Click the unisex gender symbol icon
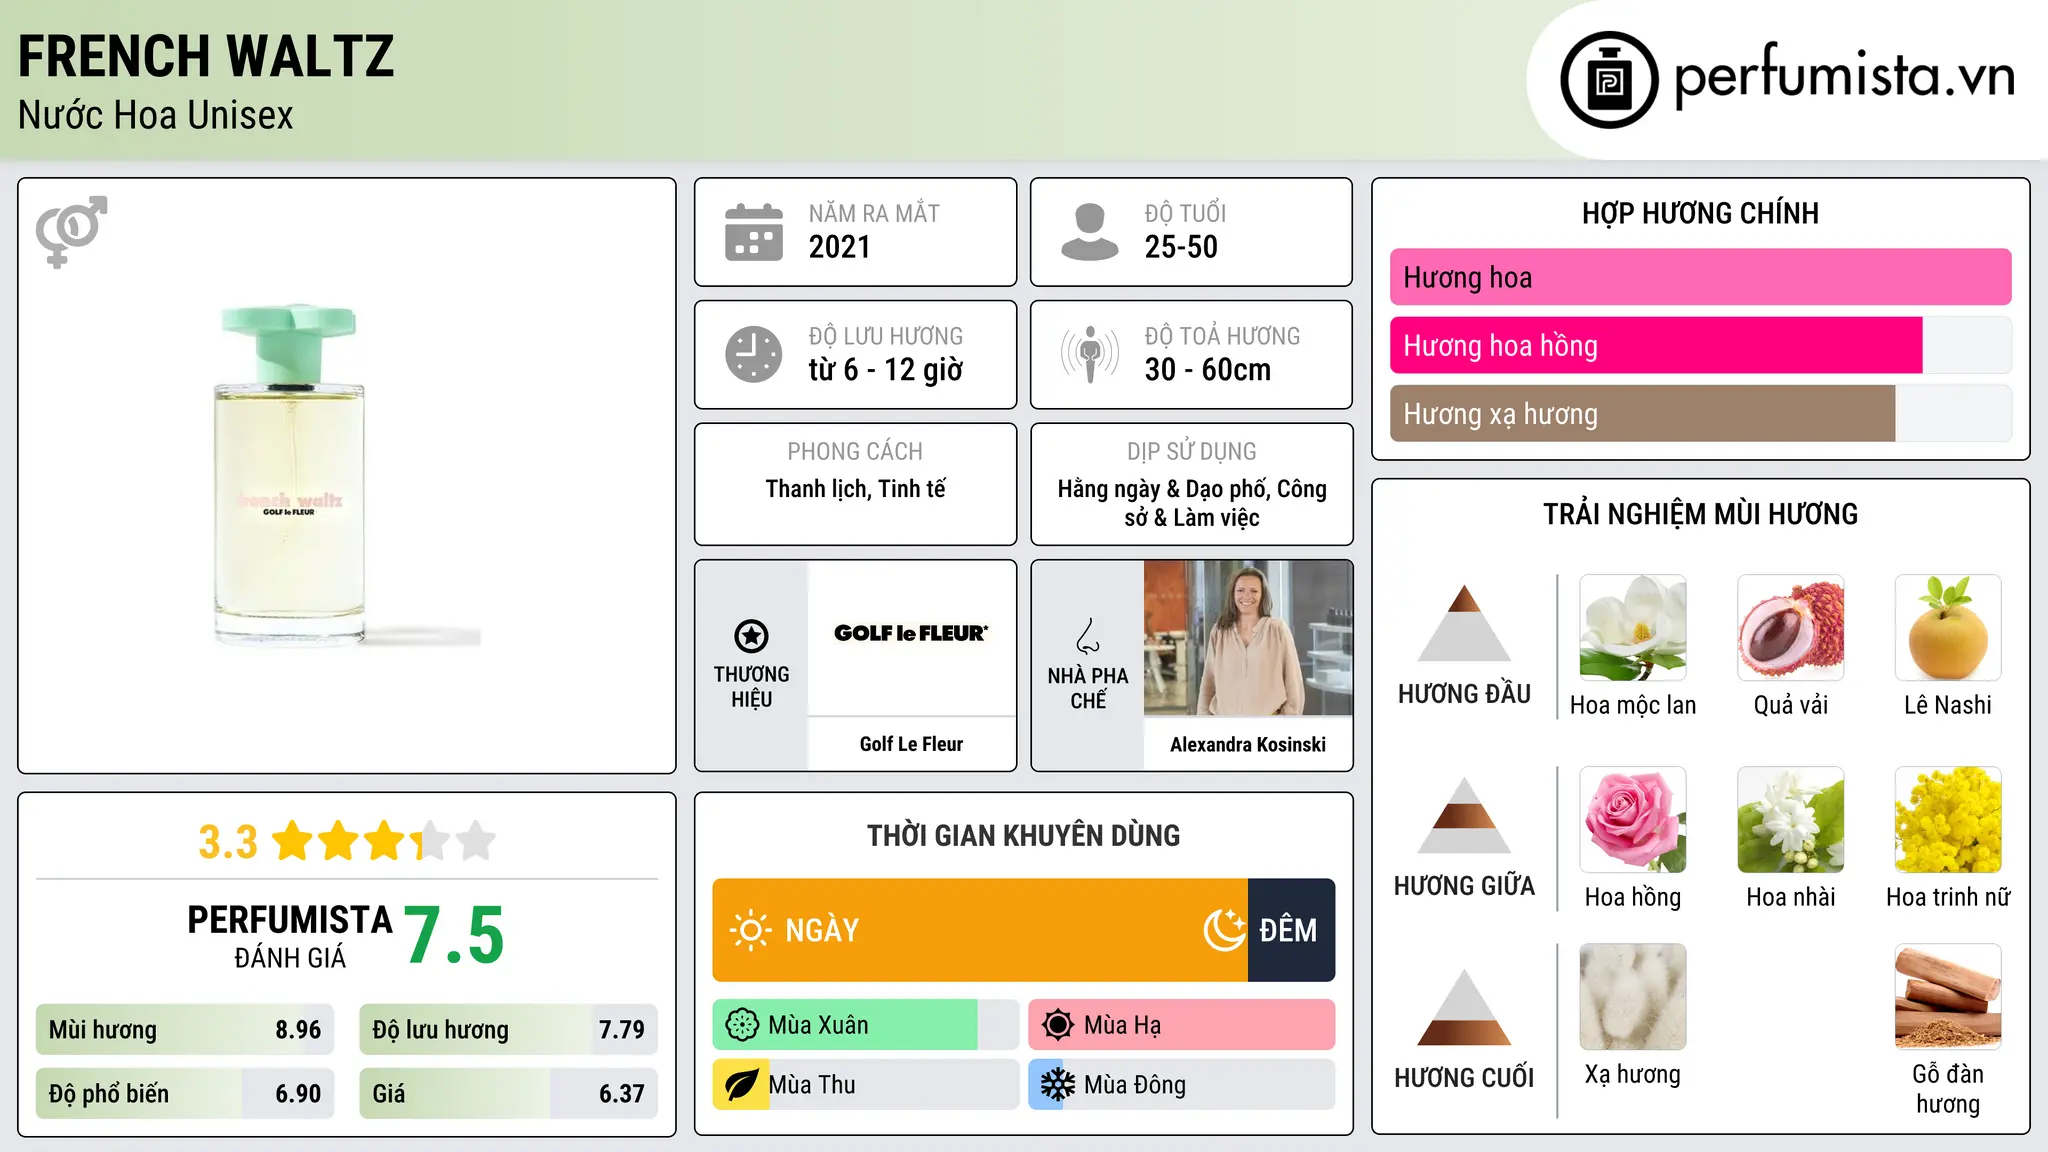2048x1152 pixels. (71, 231)
